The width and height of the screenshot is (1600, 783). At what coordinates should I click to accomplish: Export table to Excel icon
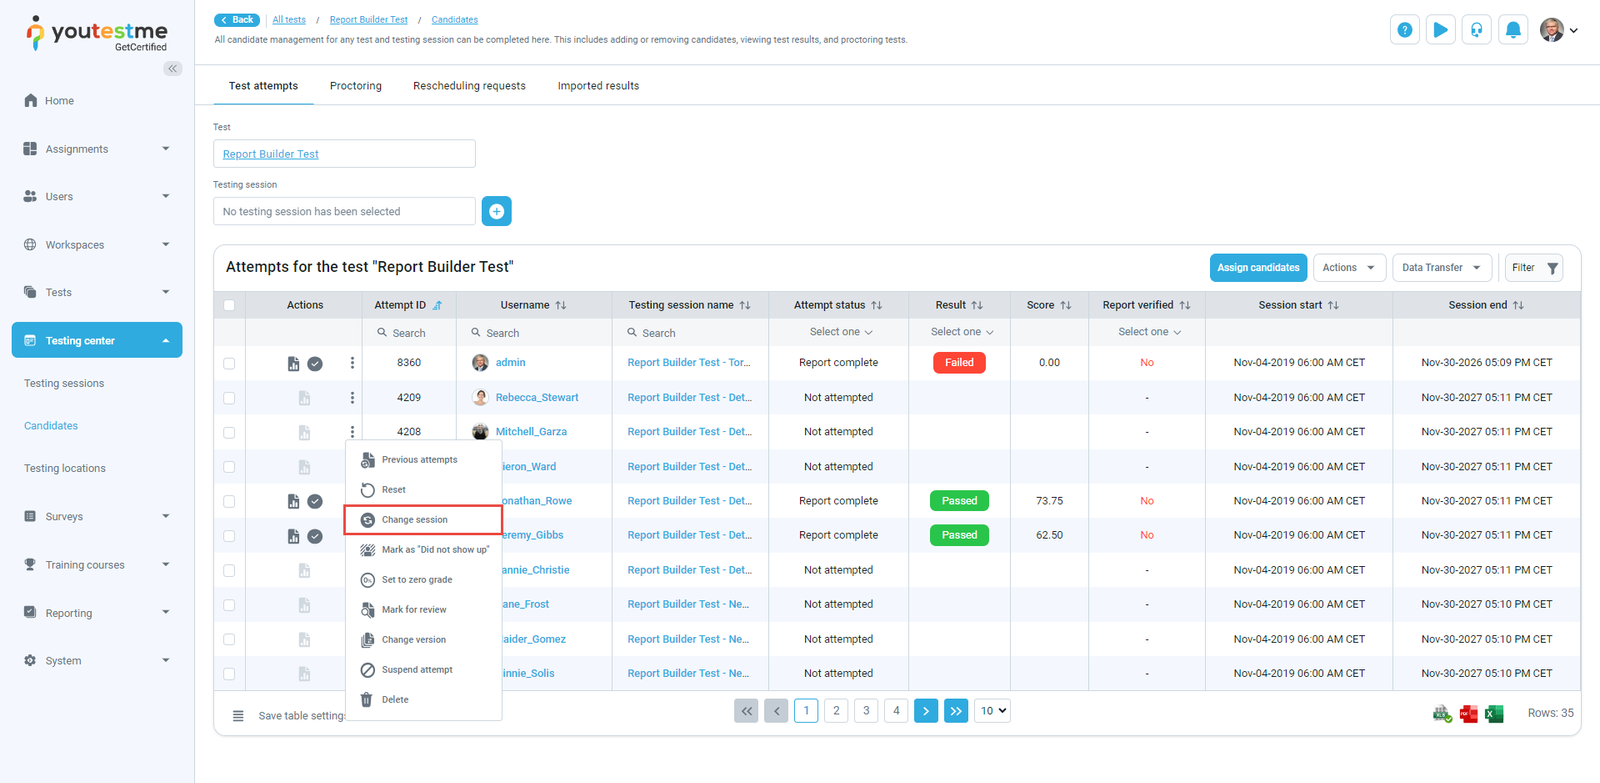(x=1494, y=713)
